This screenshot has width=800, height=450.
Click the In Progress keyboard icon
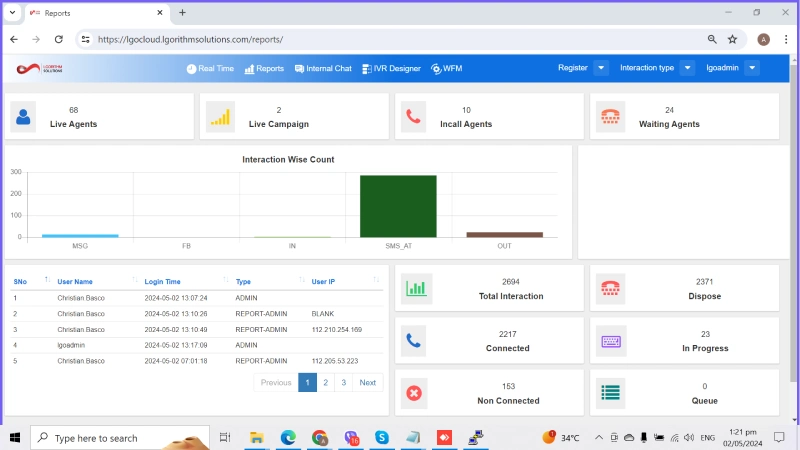[610, 341]
